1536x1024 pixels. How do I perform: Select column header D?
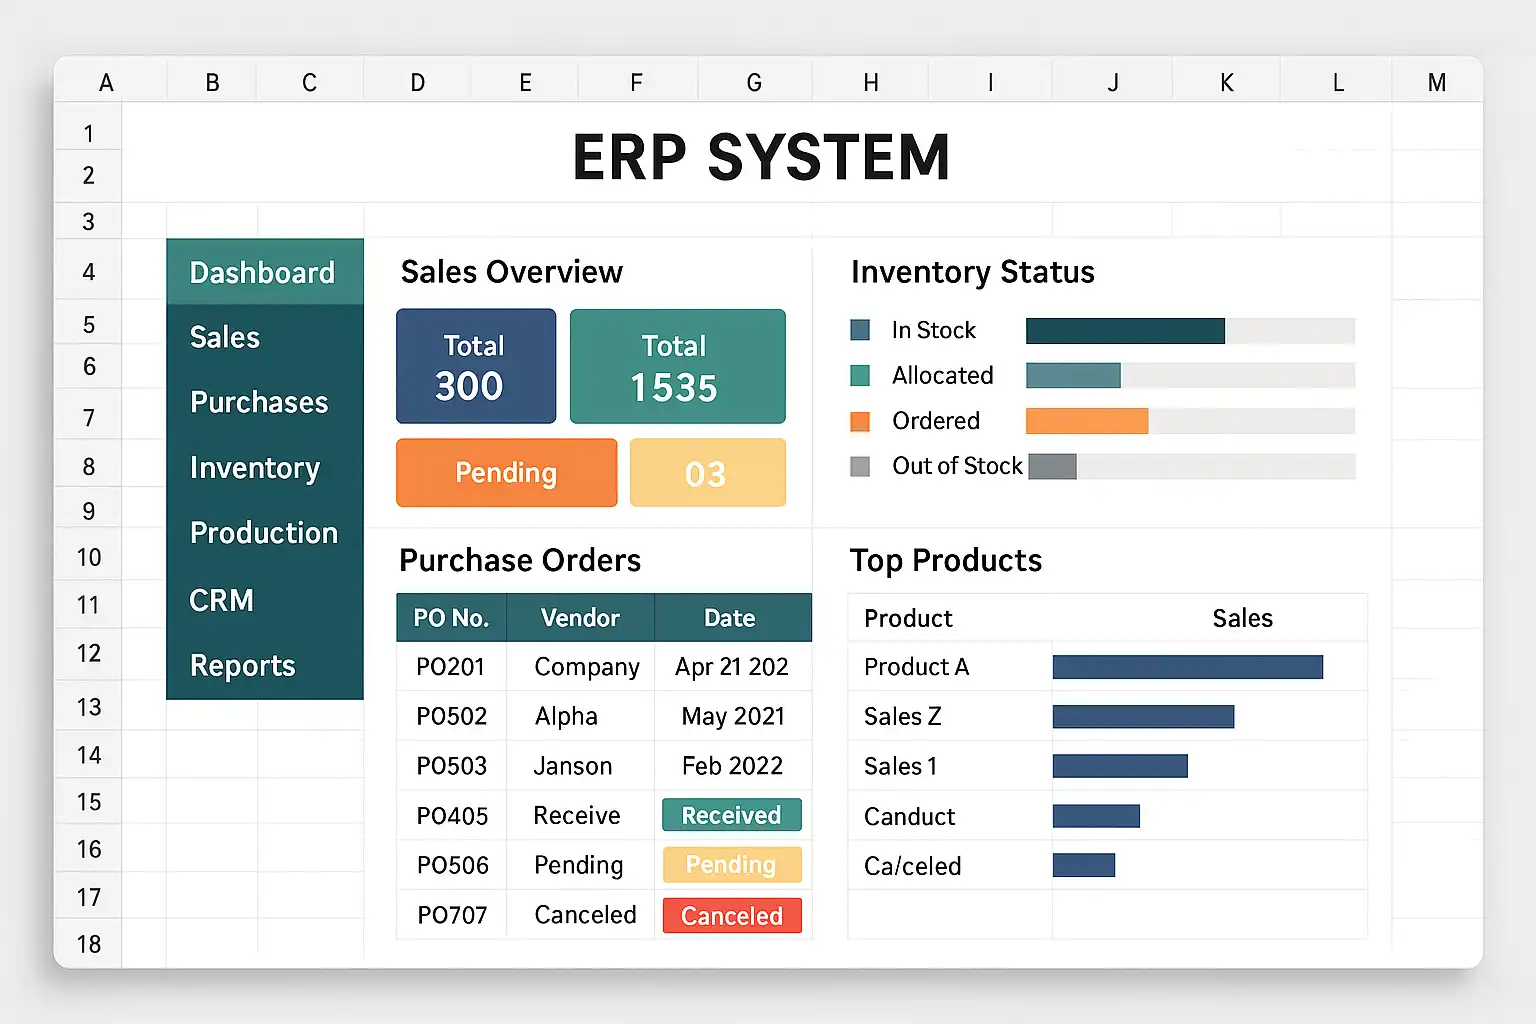(418, 83)
